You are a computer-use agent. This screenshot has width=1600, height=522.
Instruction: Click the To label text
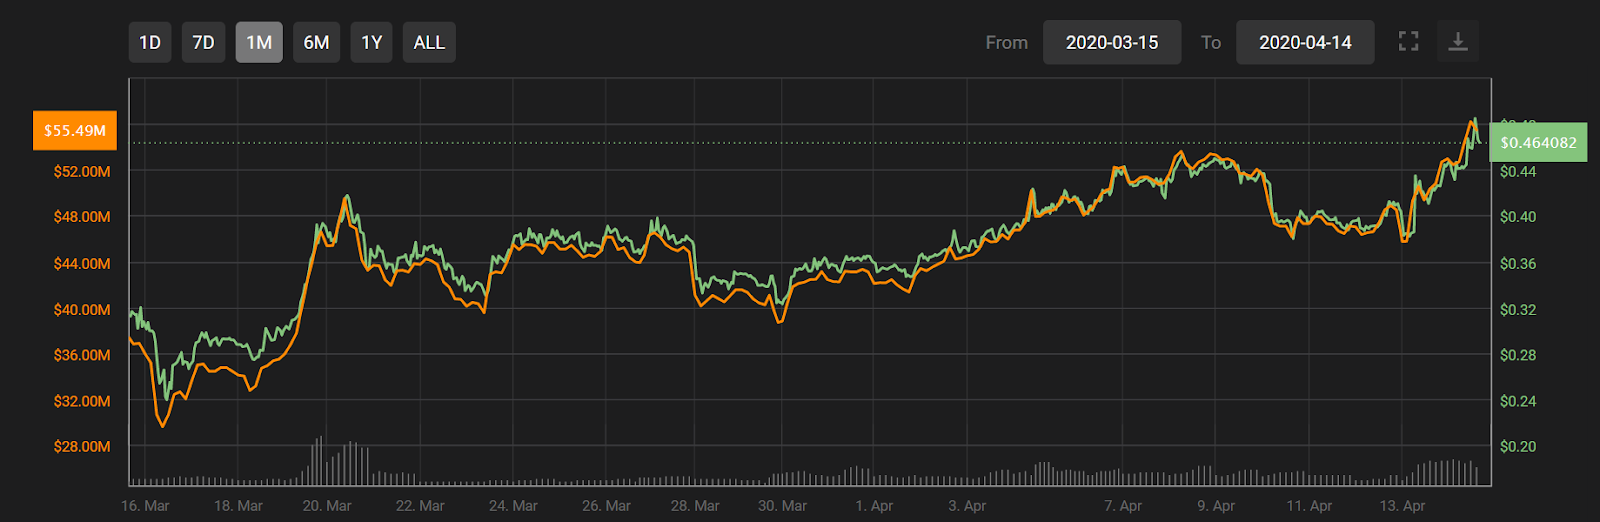point(1211,42)
